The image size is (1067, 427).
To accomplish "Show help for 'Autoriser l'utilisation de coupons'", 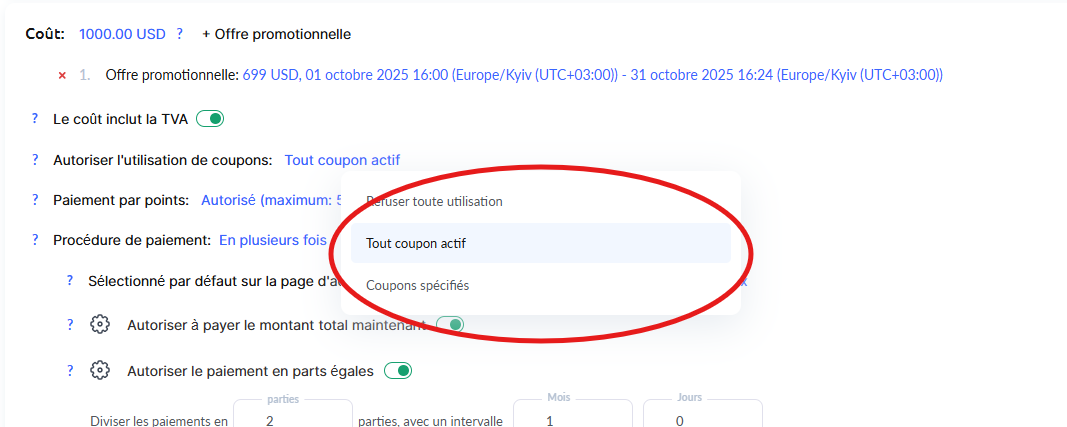I will click(x=35, y=160).
